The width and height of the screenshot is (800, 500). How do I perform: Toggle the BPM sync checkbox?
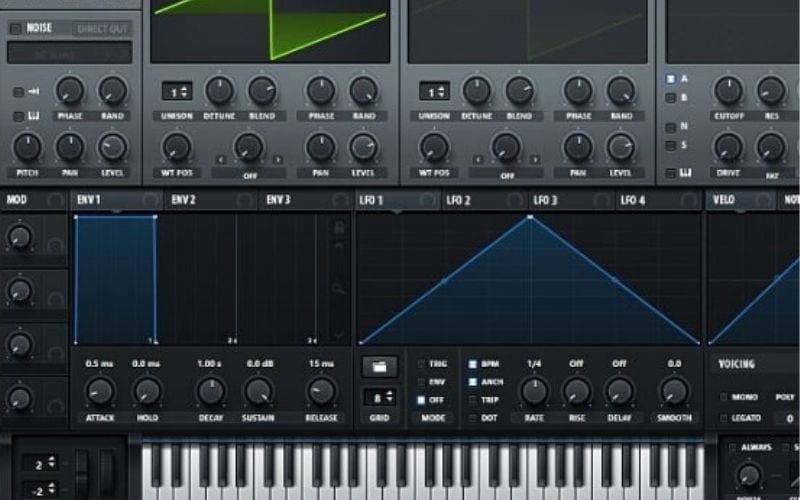coord(473,365)
